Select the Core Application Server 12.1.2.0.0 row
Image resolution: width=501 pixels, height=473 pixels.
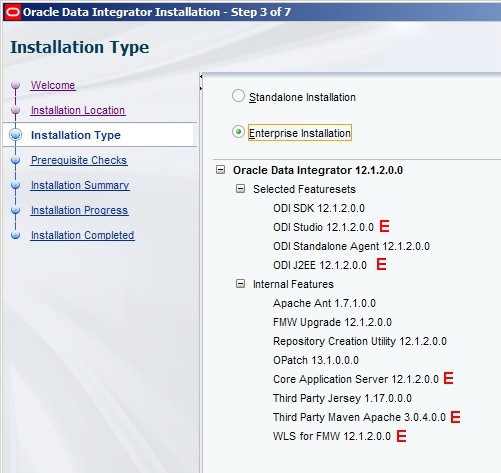coord(356,379)
